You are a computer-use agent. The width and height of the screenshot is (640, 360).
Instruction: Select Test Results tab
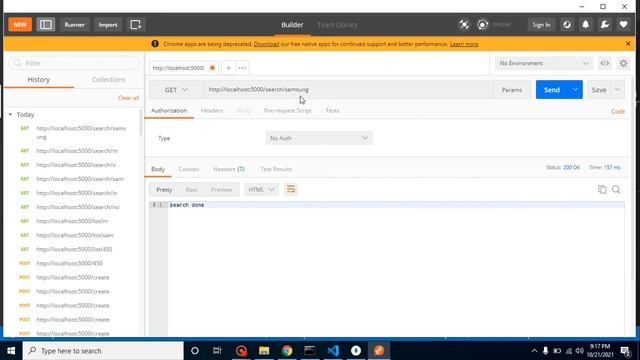point(276,169)
